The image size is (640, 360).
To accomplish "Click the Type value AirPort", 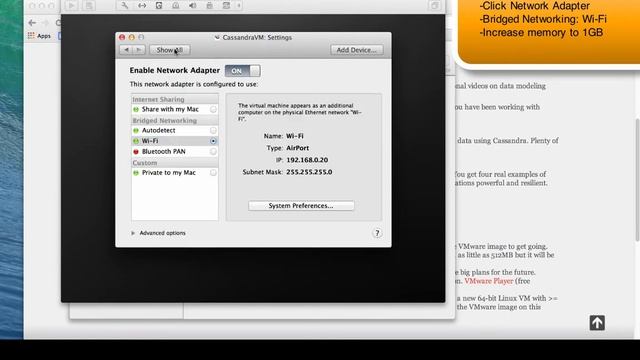I will (298, 148).
